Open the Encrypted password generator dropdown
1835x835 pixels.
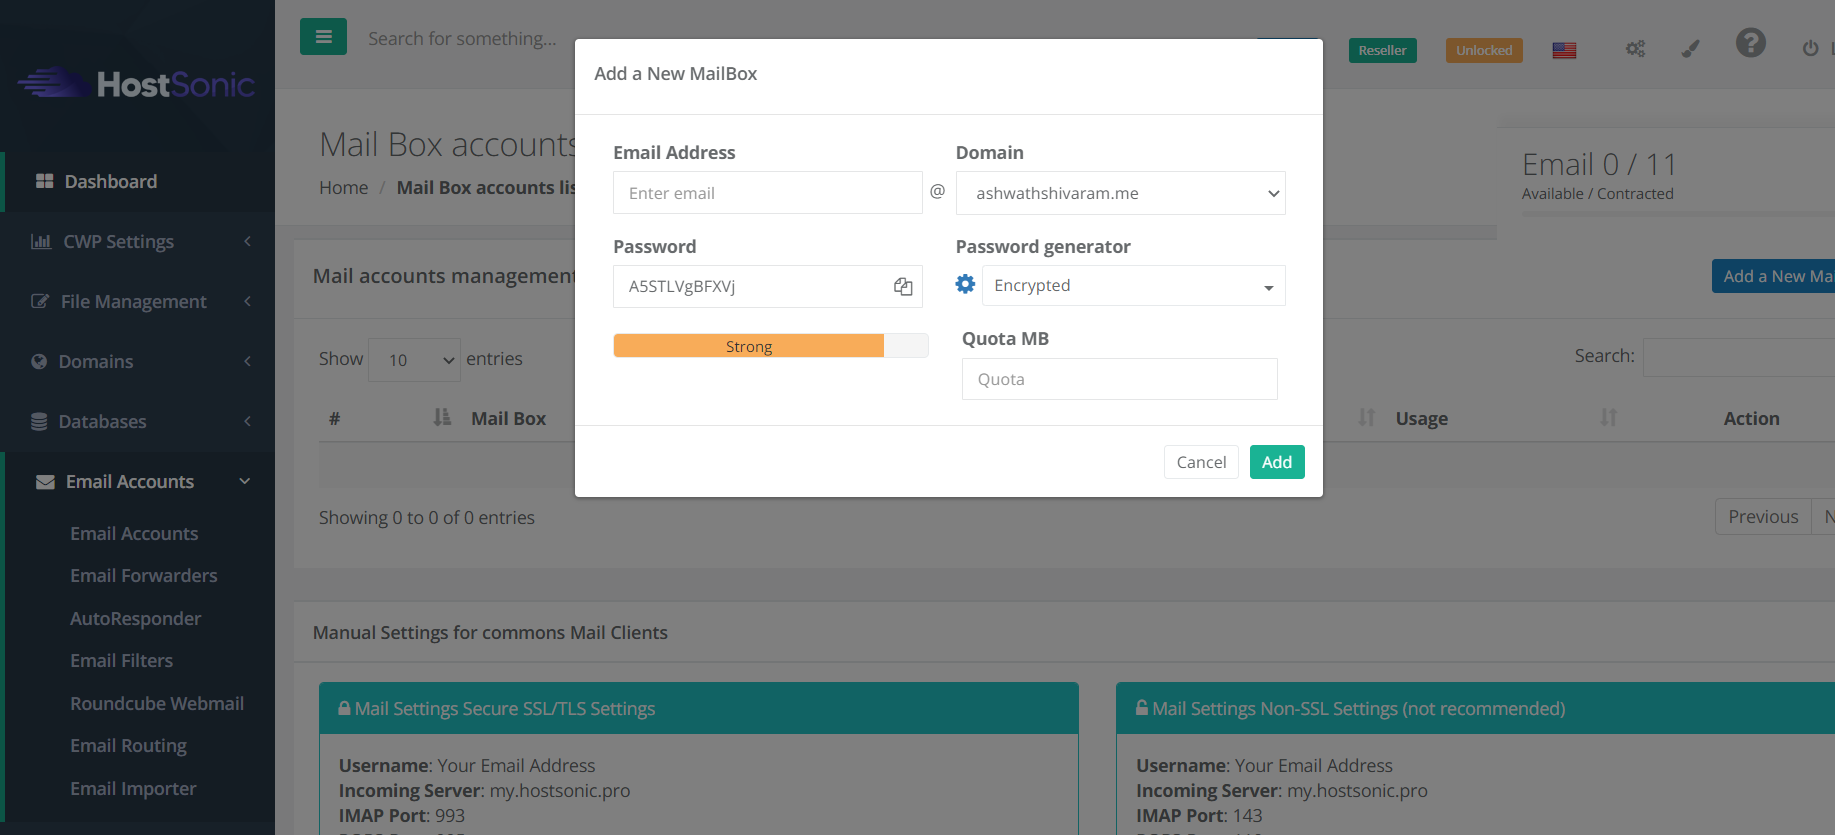[x=1133, y=286]
